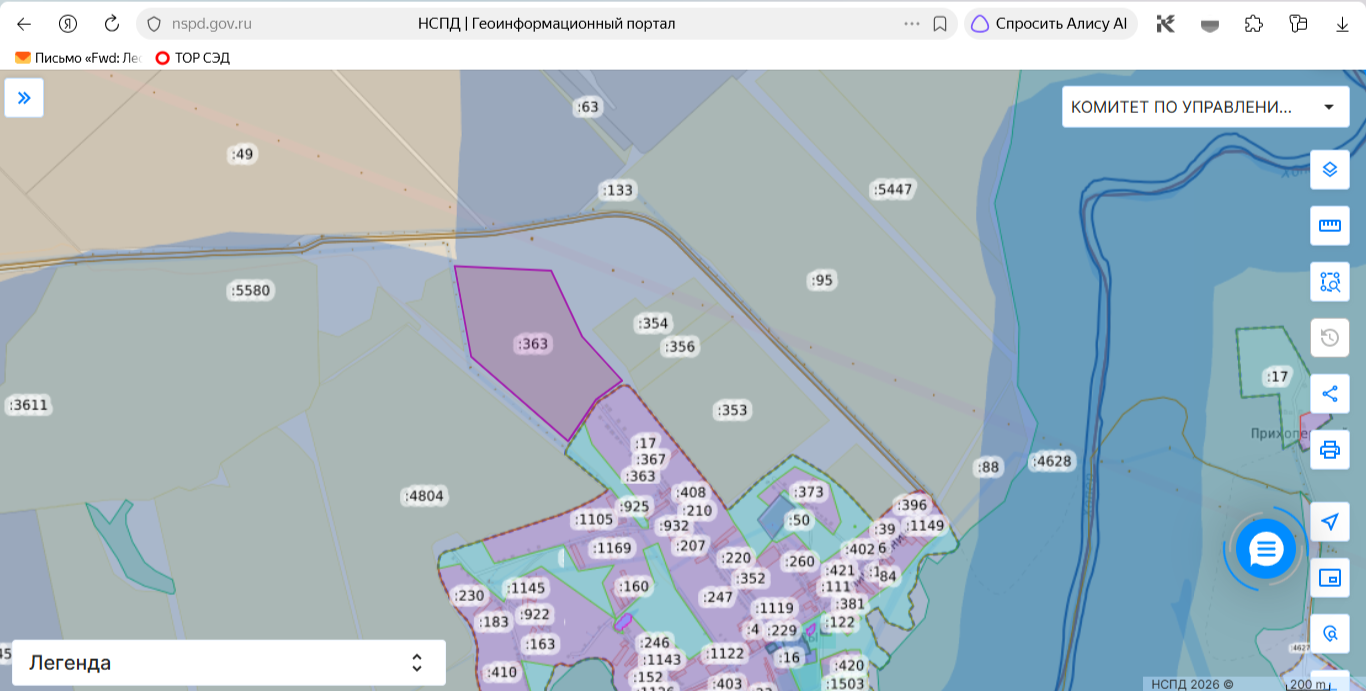Open the history clock icon

(1329, 338)
